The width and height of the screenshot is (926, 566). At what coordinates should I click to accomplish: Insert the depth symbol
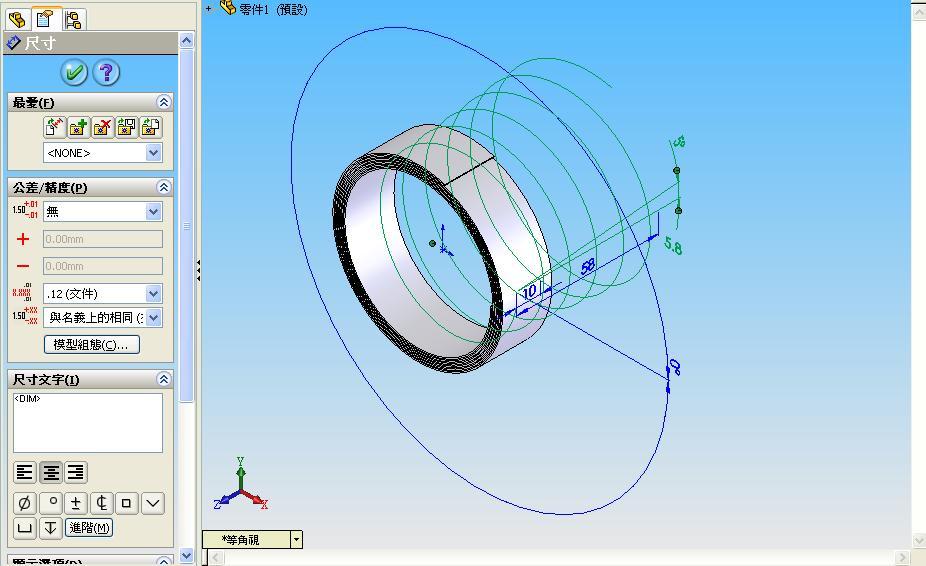click(x=51, y=528)
